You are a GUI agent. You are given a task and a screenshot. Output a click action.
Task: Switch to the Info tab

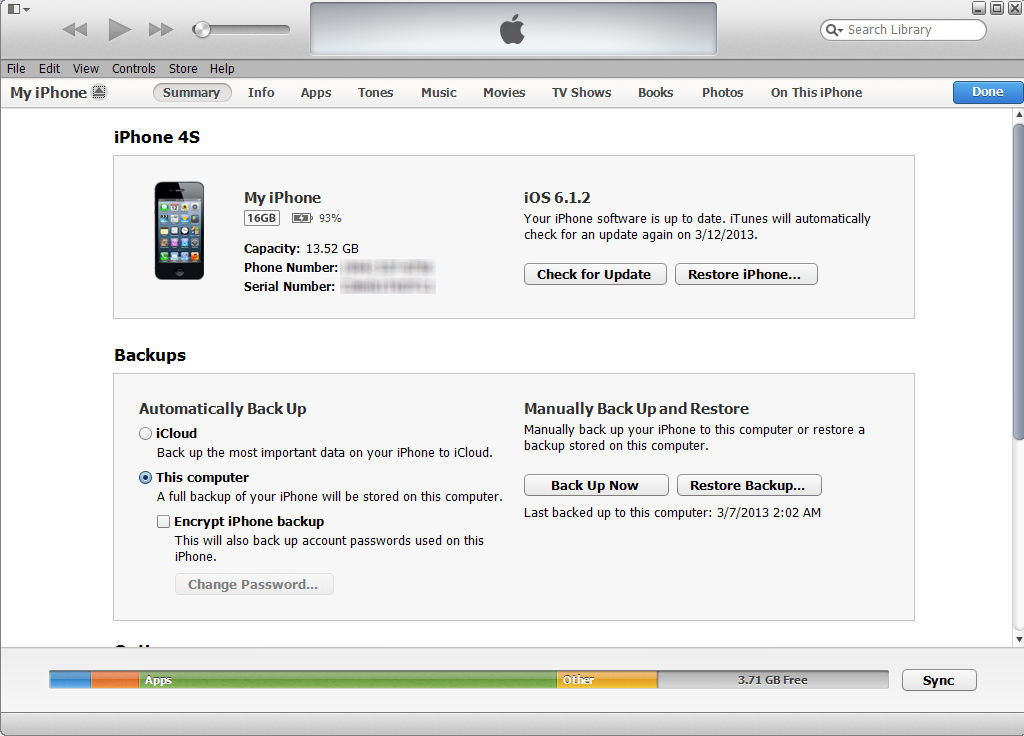click(x=261, y=93)
